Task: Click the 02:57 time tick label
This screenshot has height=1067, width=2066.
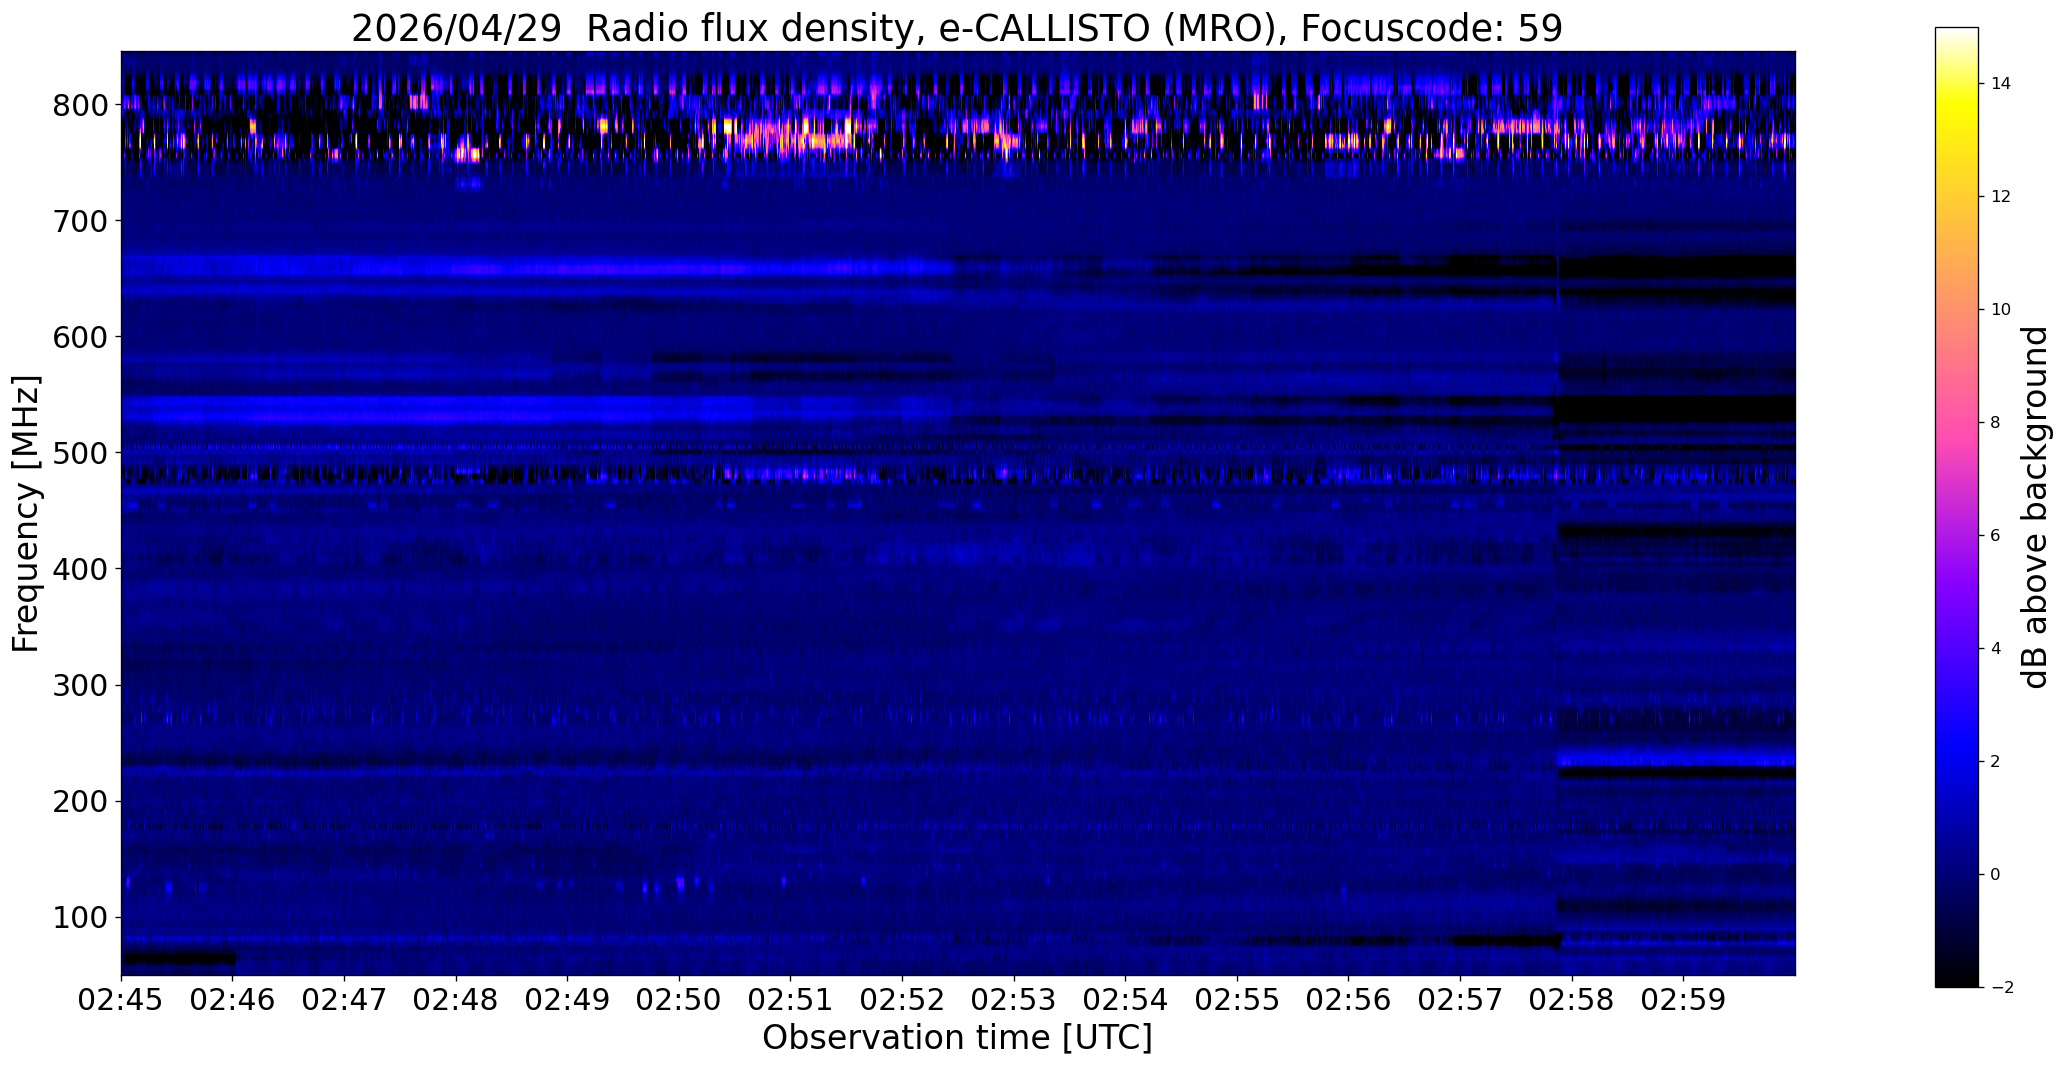Action: click(x=1461, y=1001)
